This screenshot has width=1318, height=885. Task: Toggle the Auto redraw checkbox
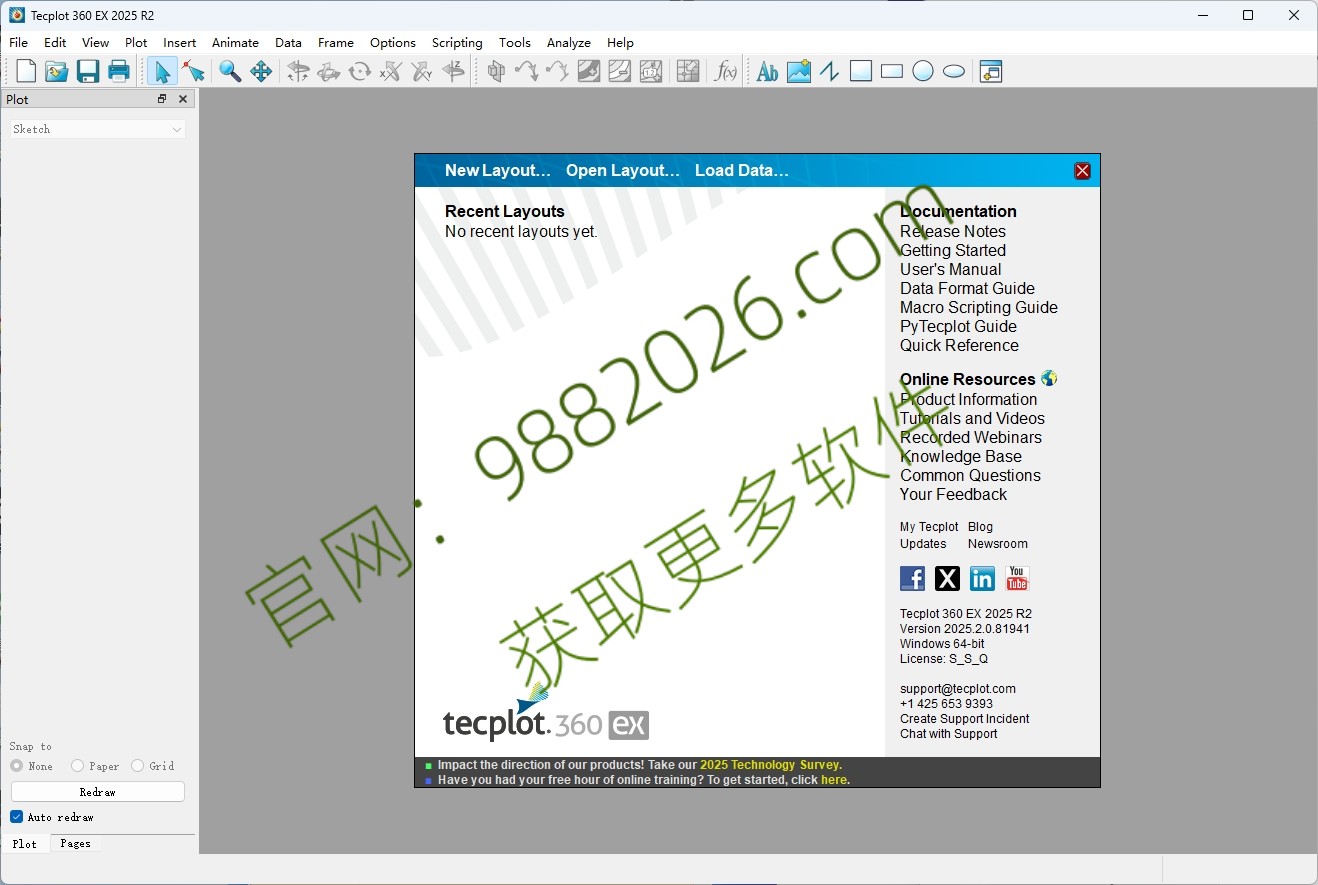click(x=17, y=817)
